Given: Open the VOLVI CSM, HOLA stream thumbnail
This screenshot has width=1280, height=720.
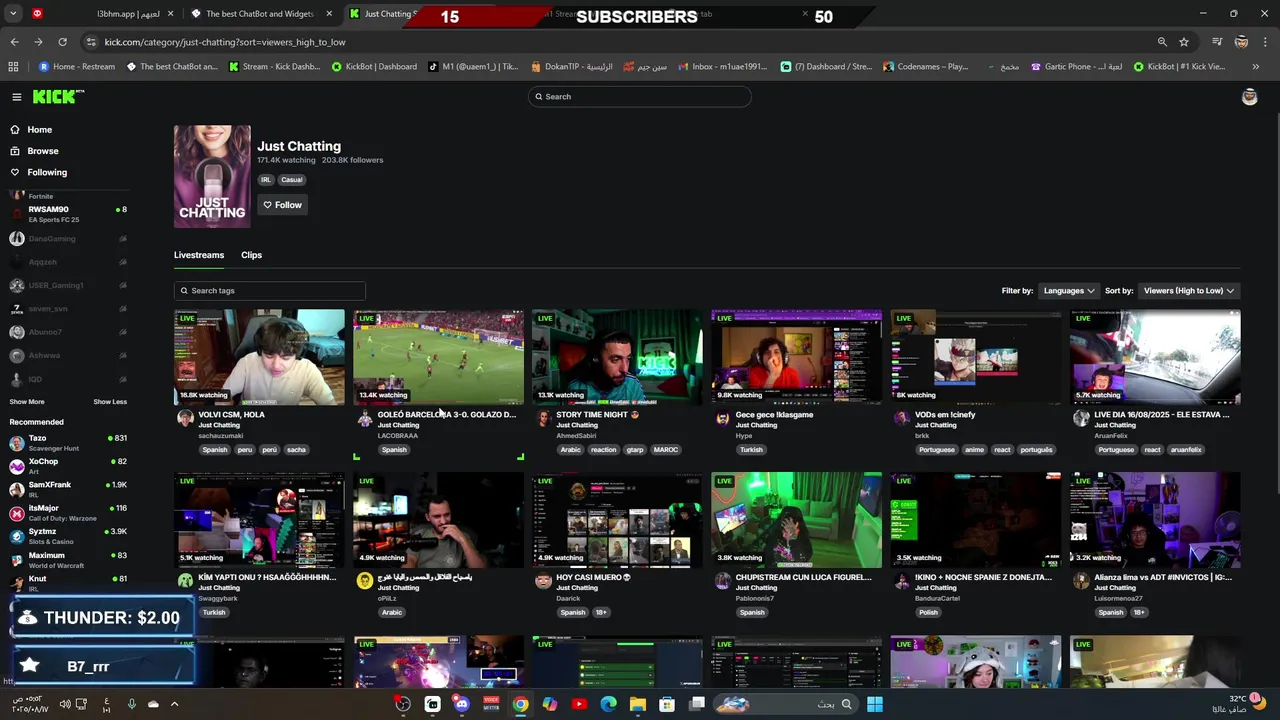Looking at the screenshot, I should pyautogui.click(x=259, y=357).
